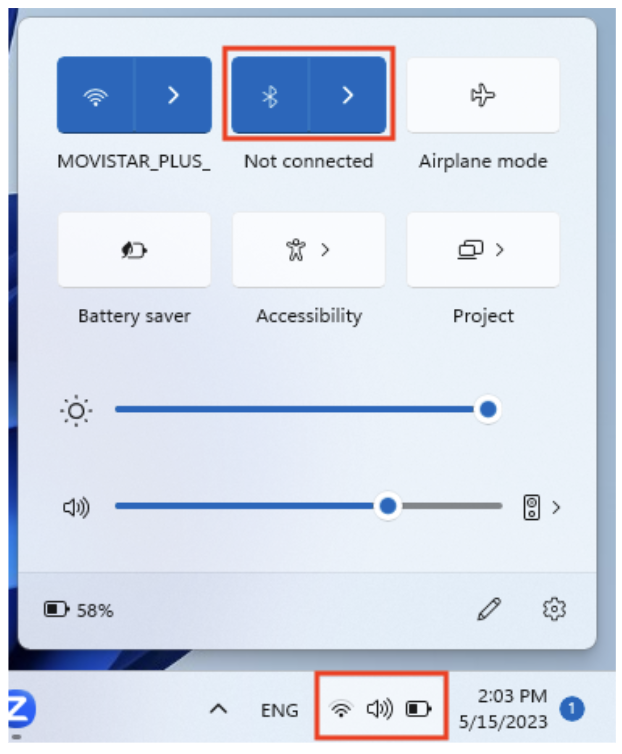Switch input language via ENG indicator

tap(279, 710)
